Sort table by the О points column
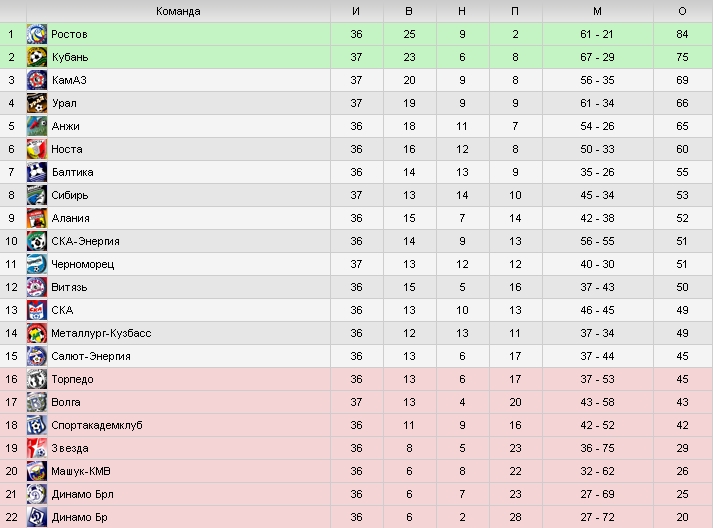The height and width of the screenshot is (528, 714). tap(682, 11)
